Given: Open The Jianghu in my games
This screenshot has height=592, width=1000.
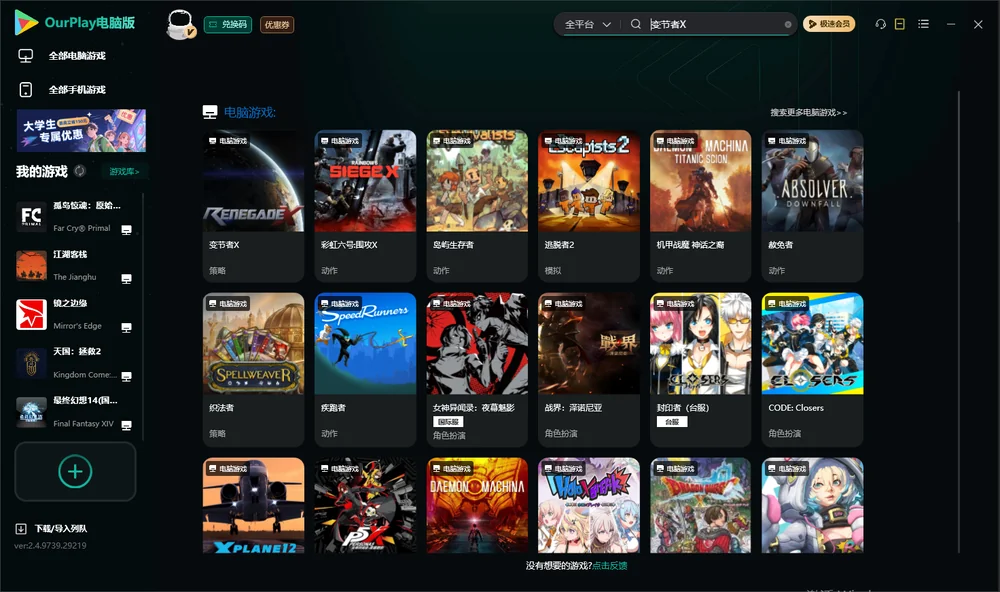Looking at the screenshot, I should coord(74,265).
